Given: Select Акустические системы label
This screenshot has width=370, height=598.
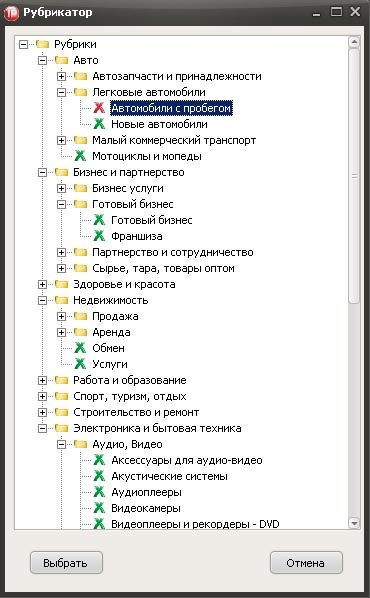Looking at the screenshot, I should (x=169, y=476).
